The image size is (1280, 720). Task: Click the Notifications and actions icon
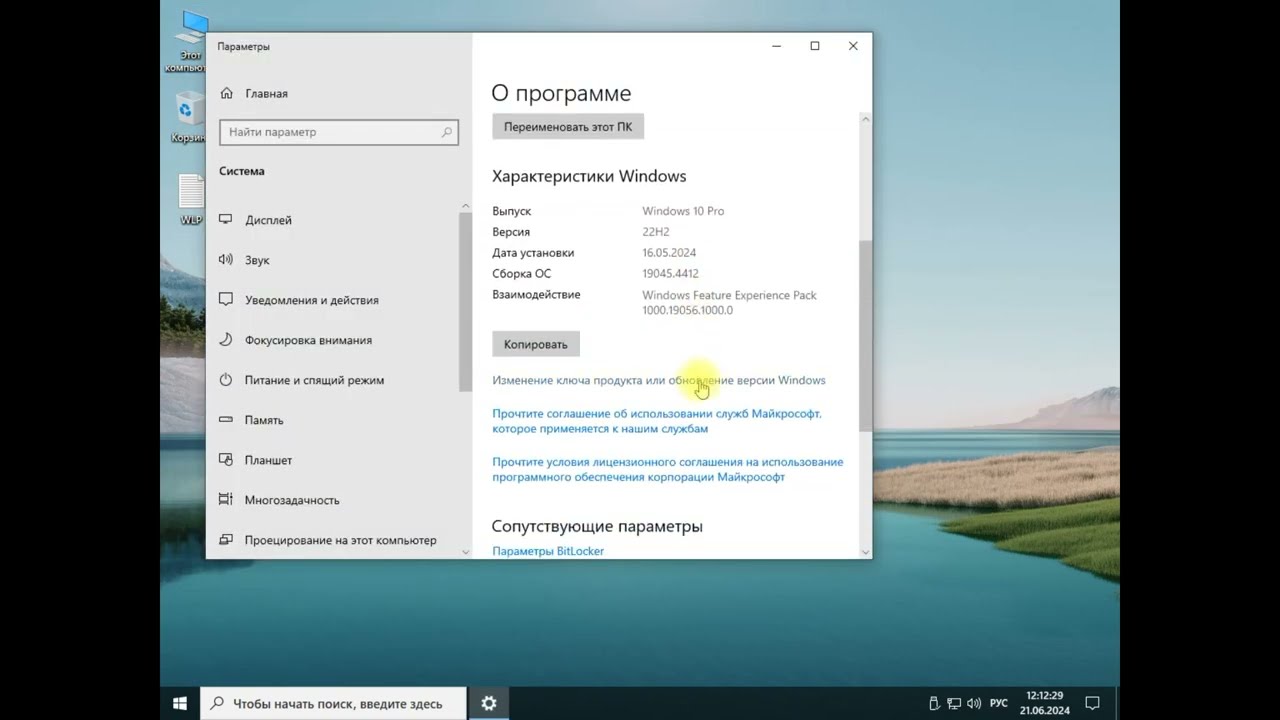(225, 299)
